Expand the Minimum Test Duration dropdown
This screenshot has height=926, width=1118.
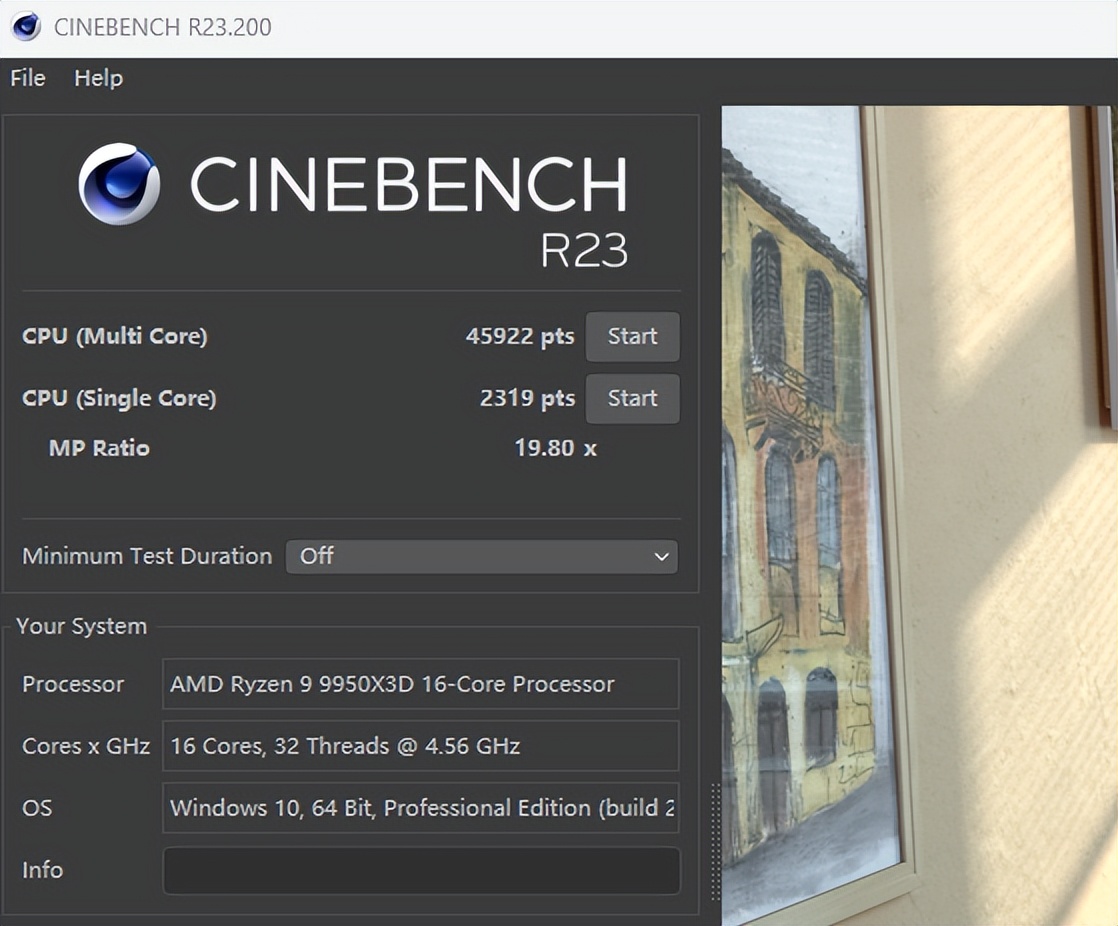click(482, 556)
